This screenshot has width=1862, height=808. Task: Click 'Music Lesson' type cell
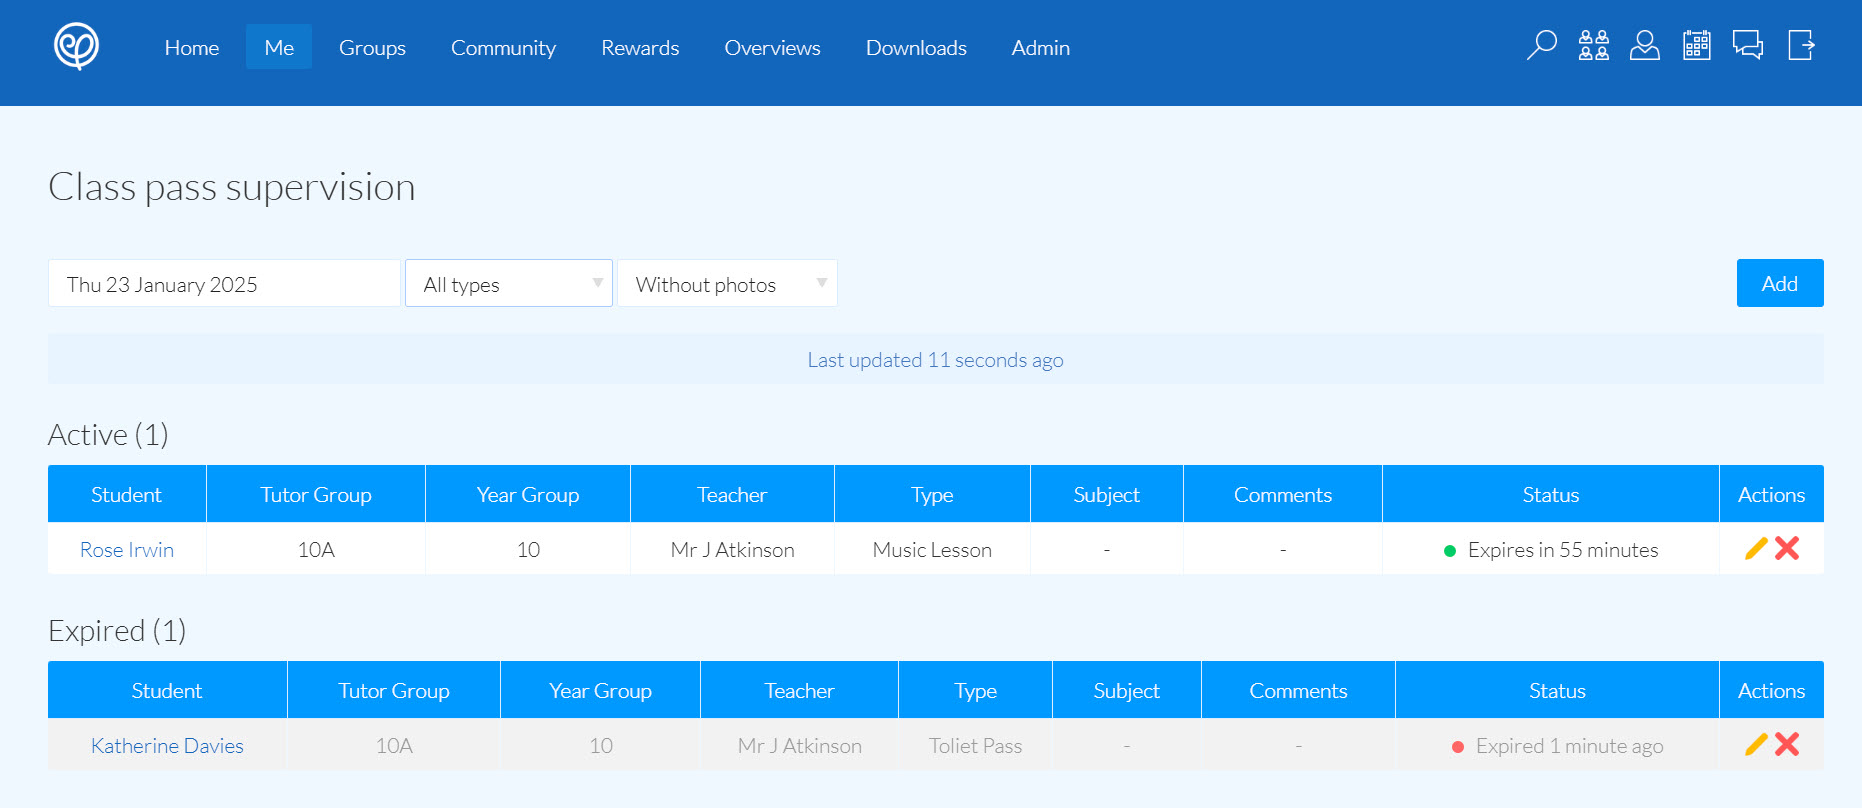point(932,550)
